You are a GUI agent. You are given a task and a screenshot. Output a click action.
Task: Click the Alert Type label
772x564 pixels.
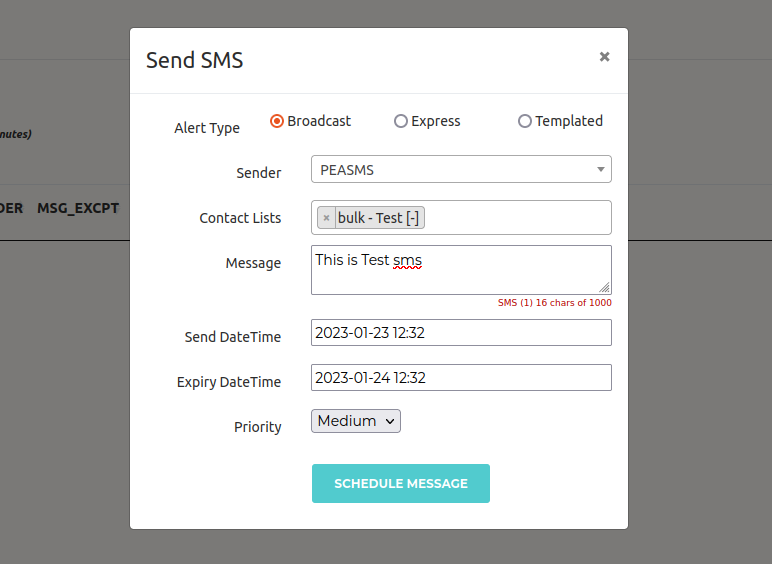coord(207,128)
